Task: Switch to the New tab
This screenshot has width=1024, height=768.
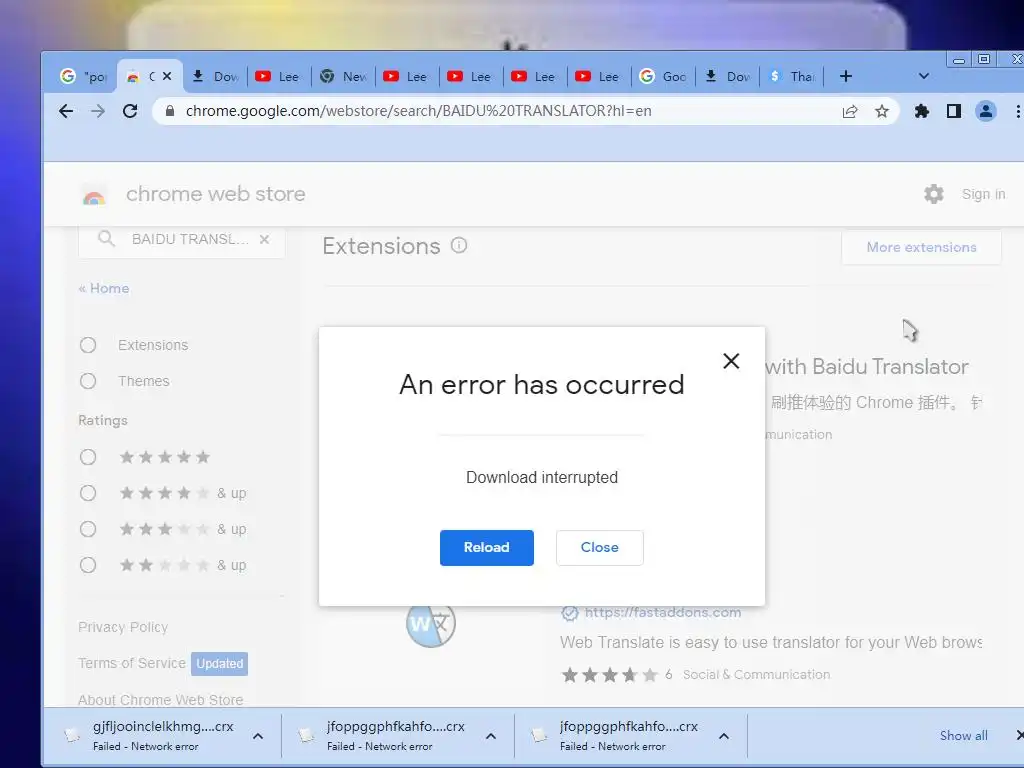Action: [343, 76]
